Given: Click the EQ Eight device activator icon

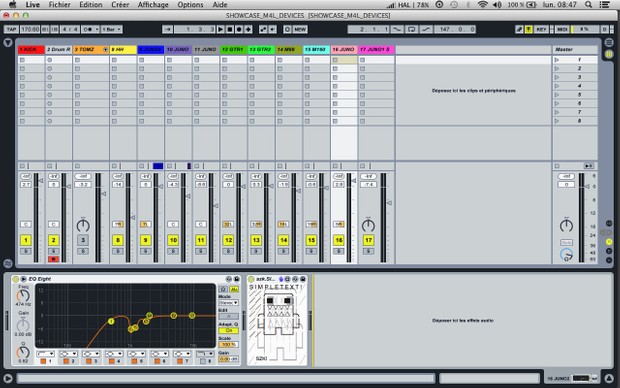Looking at the screenshot, I should 15,279.
